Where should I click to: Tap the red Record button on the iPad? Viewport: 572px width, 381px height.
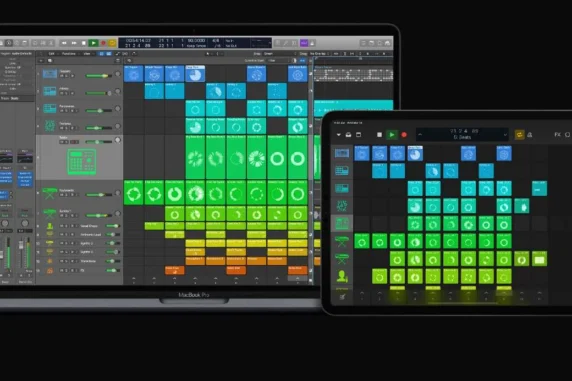404,135
